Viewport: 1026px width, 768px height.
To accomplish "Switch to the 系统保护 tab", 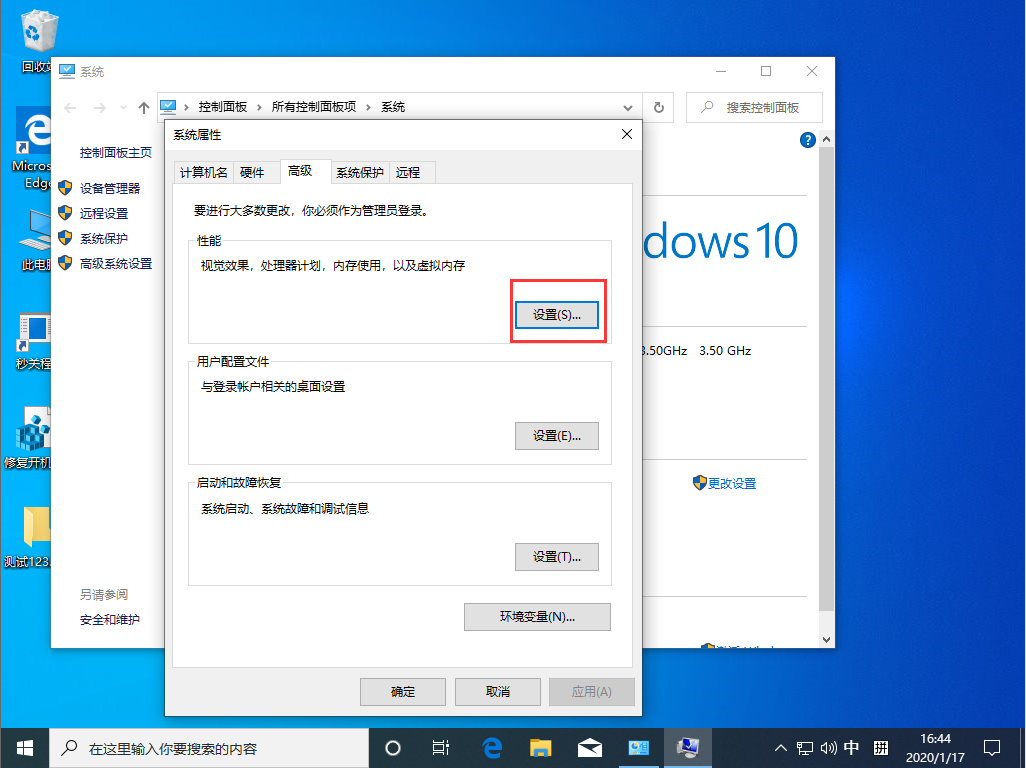I will 360,171.
